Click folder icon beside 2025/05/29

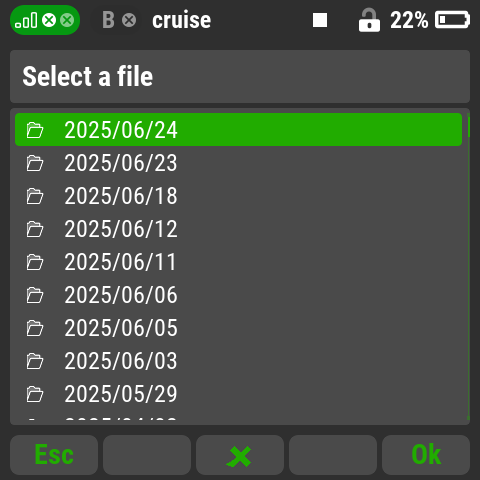(35, 394)
